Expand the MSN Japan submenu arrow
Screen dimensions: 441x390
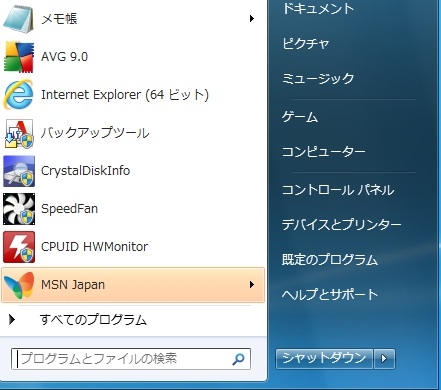point(252,285)
